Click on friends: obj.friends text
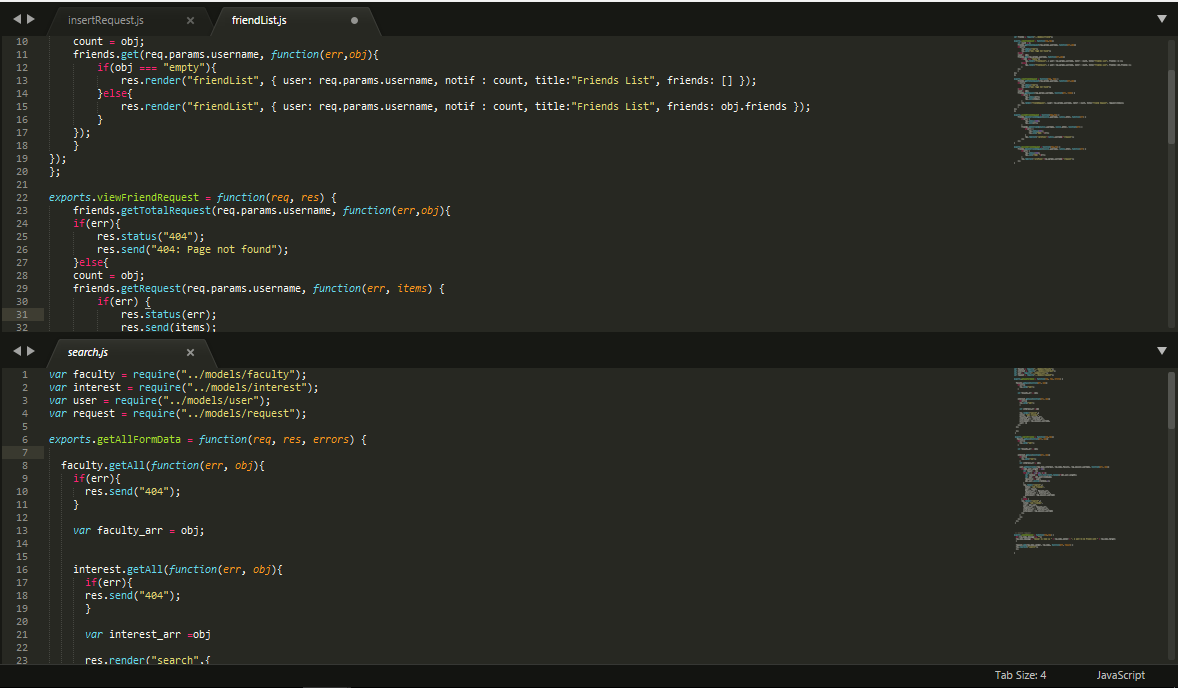Viewport: 1178px width, 688px height. pyautogui.click(x=726, y=107)
